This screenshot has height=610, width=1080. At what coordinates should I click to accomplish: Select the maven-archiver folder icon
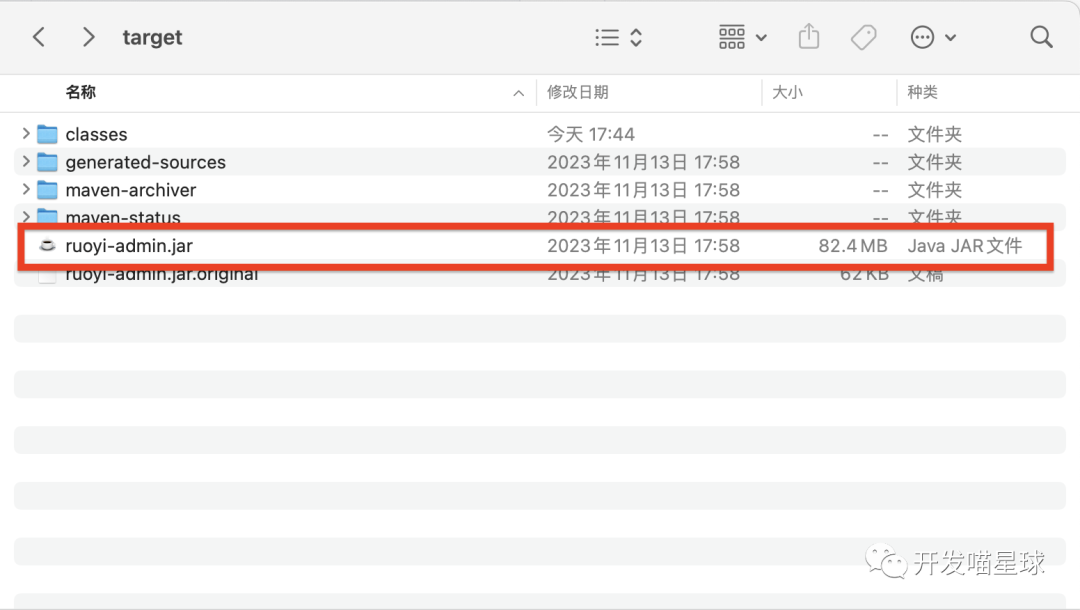[47, 189]
